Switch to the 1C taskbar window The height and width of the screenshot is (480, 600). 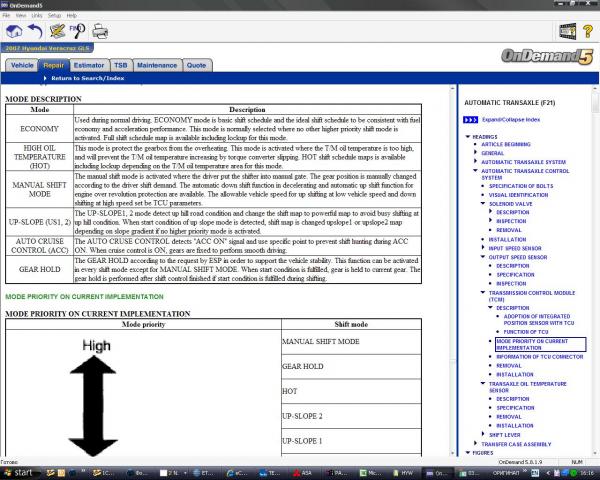pyautogui.click(x=103, y=473)
